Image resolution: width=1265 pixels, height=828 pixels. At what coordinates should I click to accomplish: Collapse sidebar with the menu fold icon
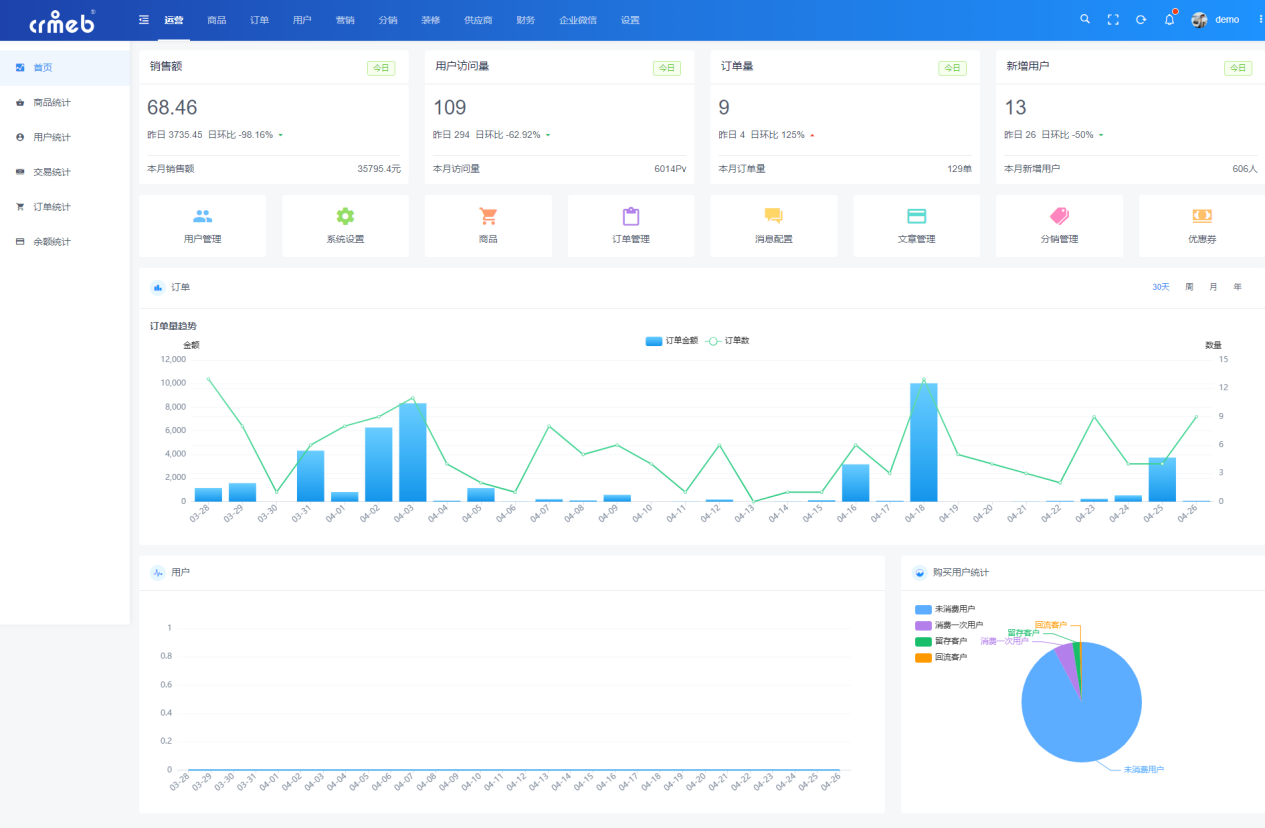144,19
